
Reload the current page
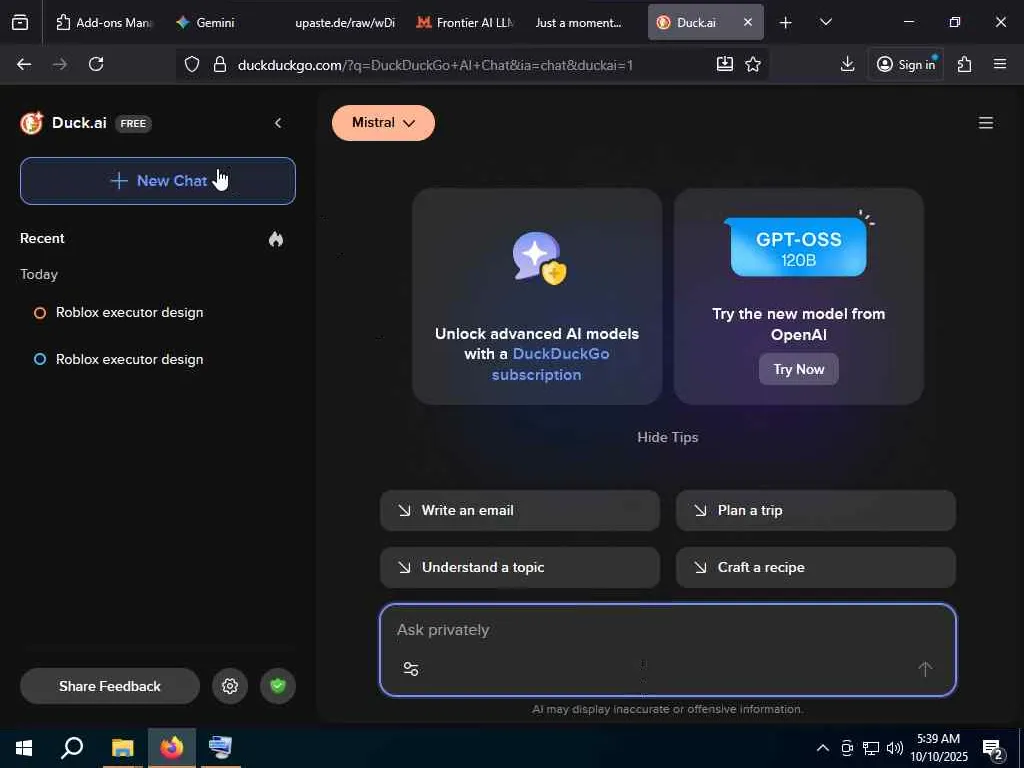pos(96,64)
